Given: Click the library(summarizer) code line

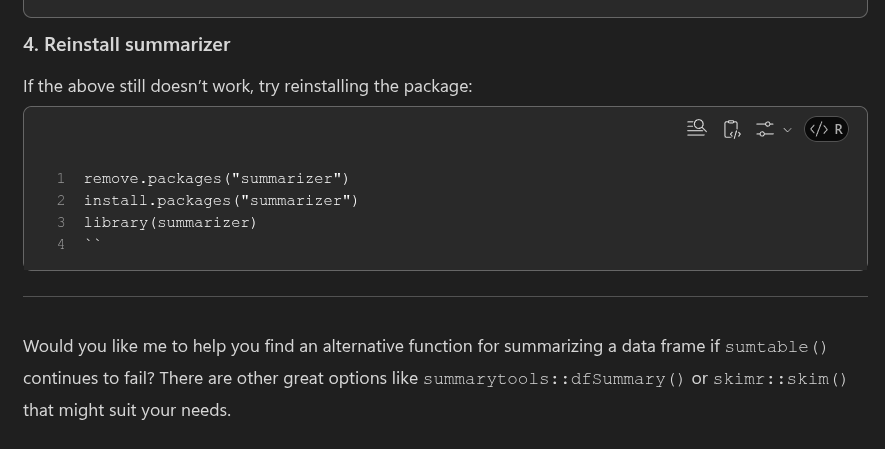Looking at the screenshot, I should [170, 223].
